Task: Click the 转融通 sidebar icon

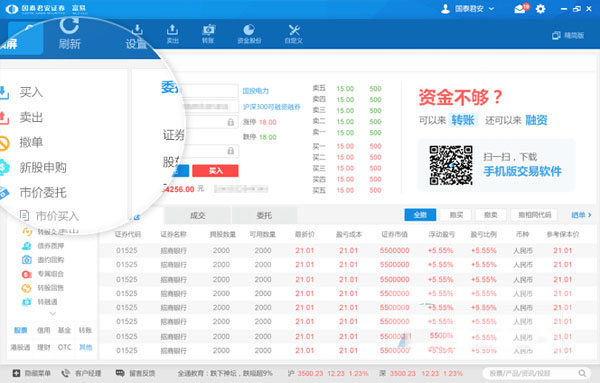Action: pyautogui.click(x=26, y=302)
